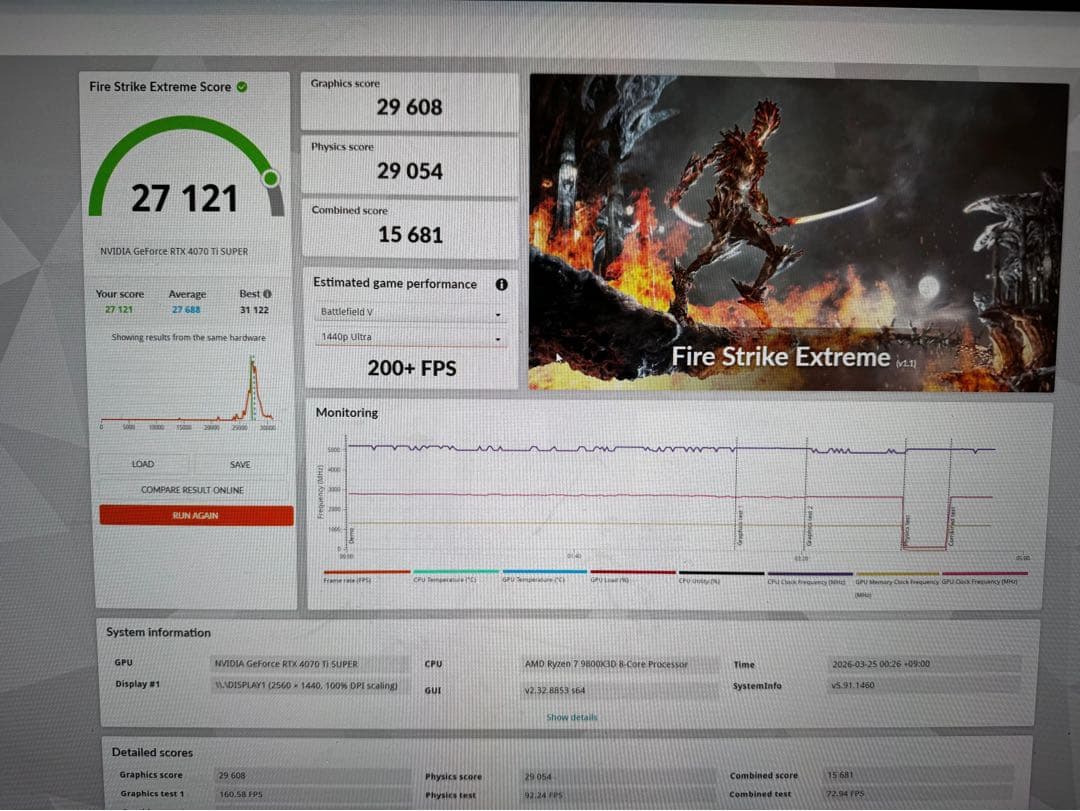The image size is (1080, 811).
Task: Click the Physics test marker in Monitoring graph
Action: (907, 529)
